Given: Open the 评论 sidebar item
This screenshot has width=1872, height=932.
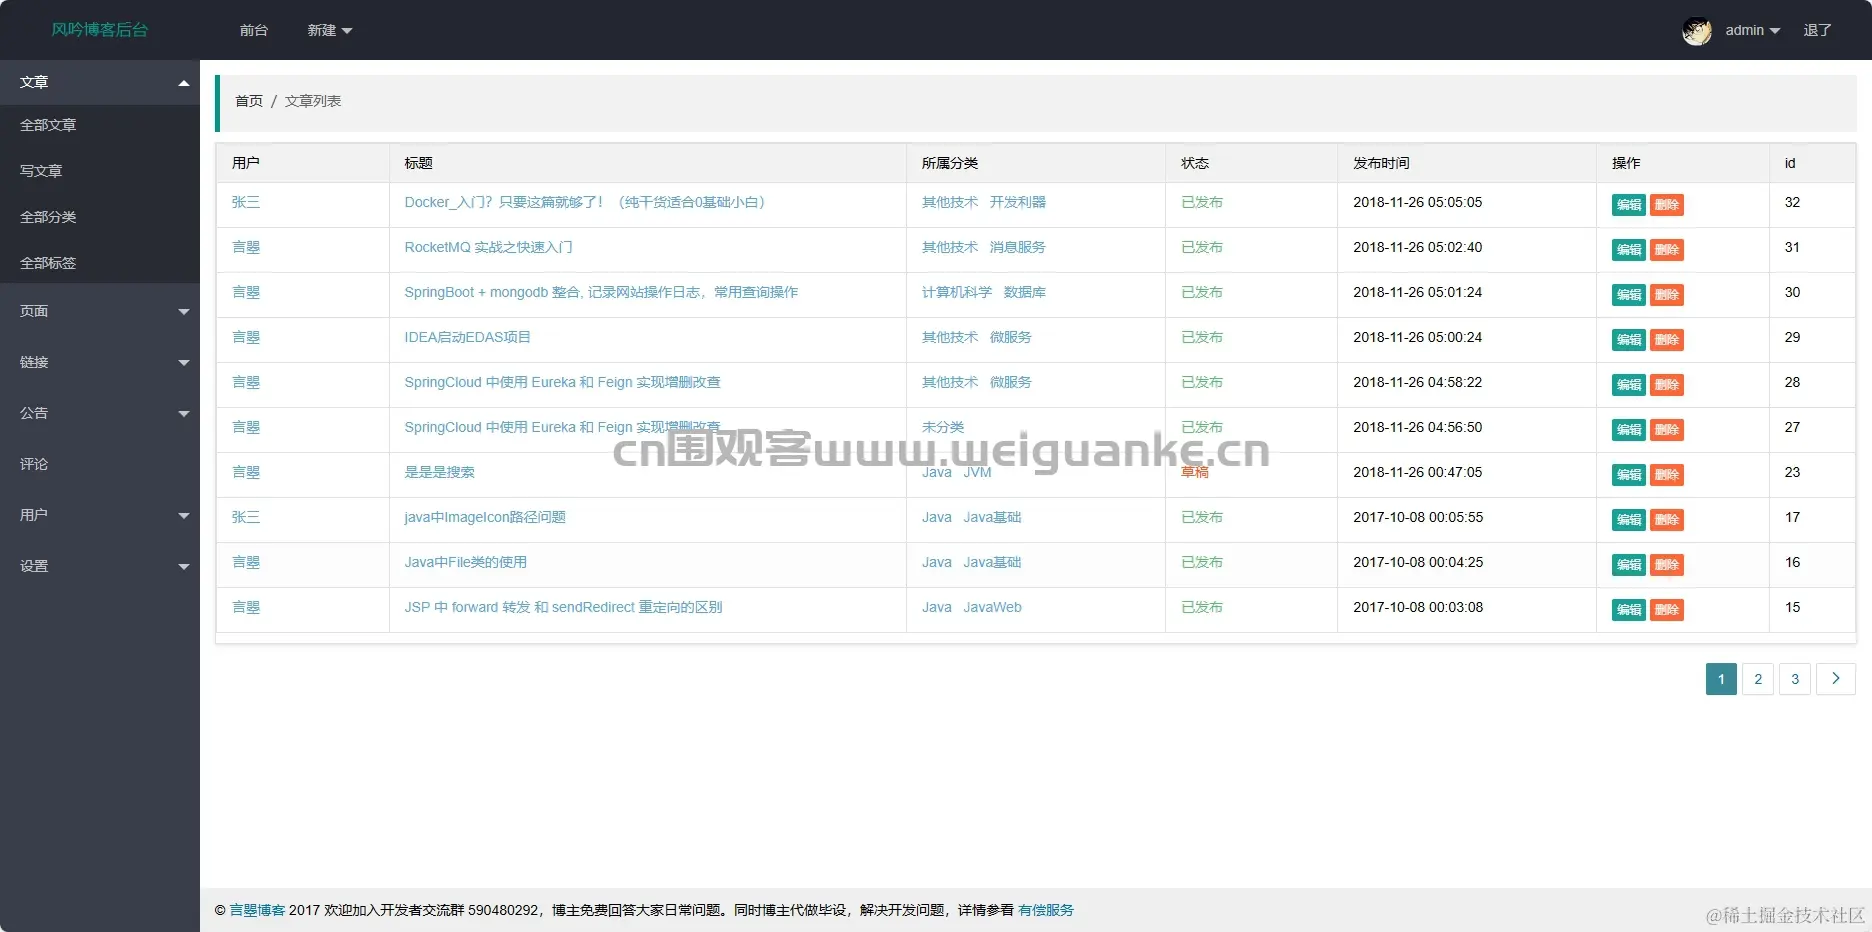Looking at the screenshot, I should click(100, 464).
